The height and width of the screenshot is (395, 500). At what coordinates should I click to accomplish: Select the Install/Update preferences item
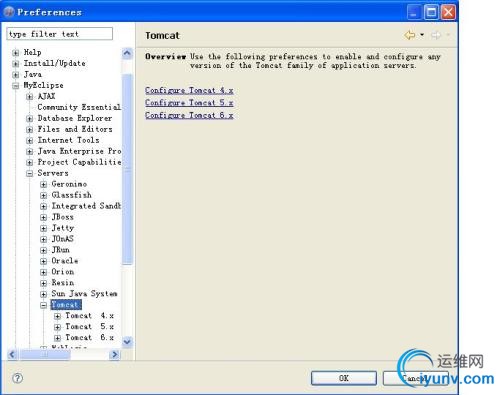[54, 63]
